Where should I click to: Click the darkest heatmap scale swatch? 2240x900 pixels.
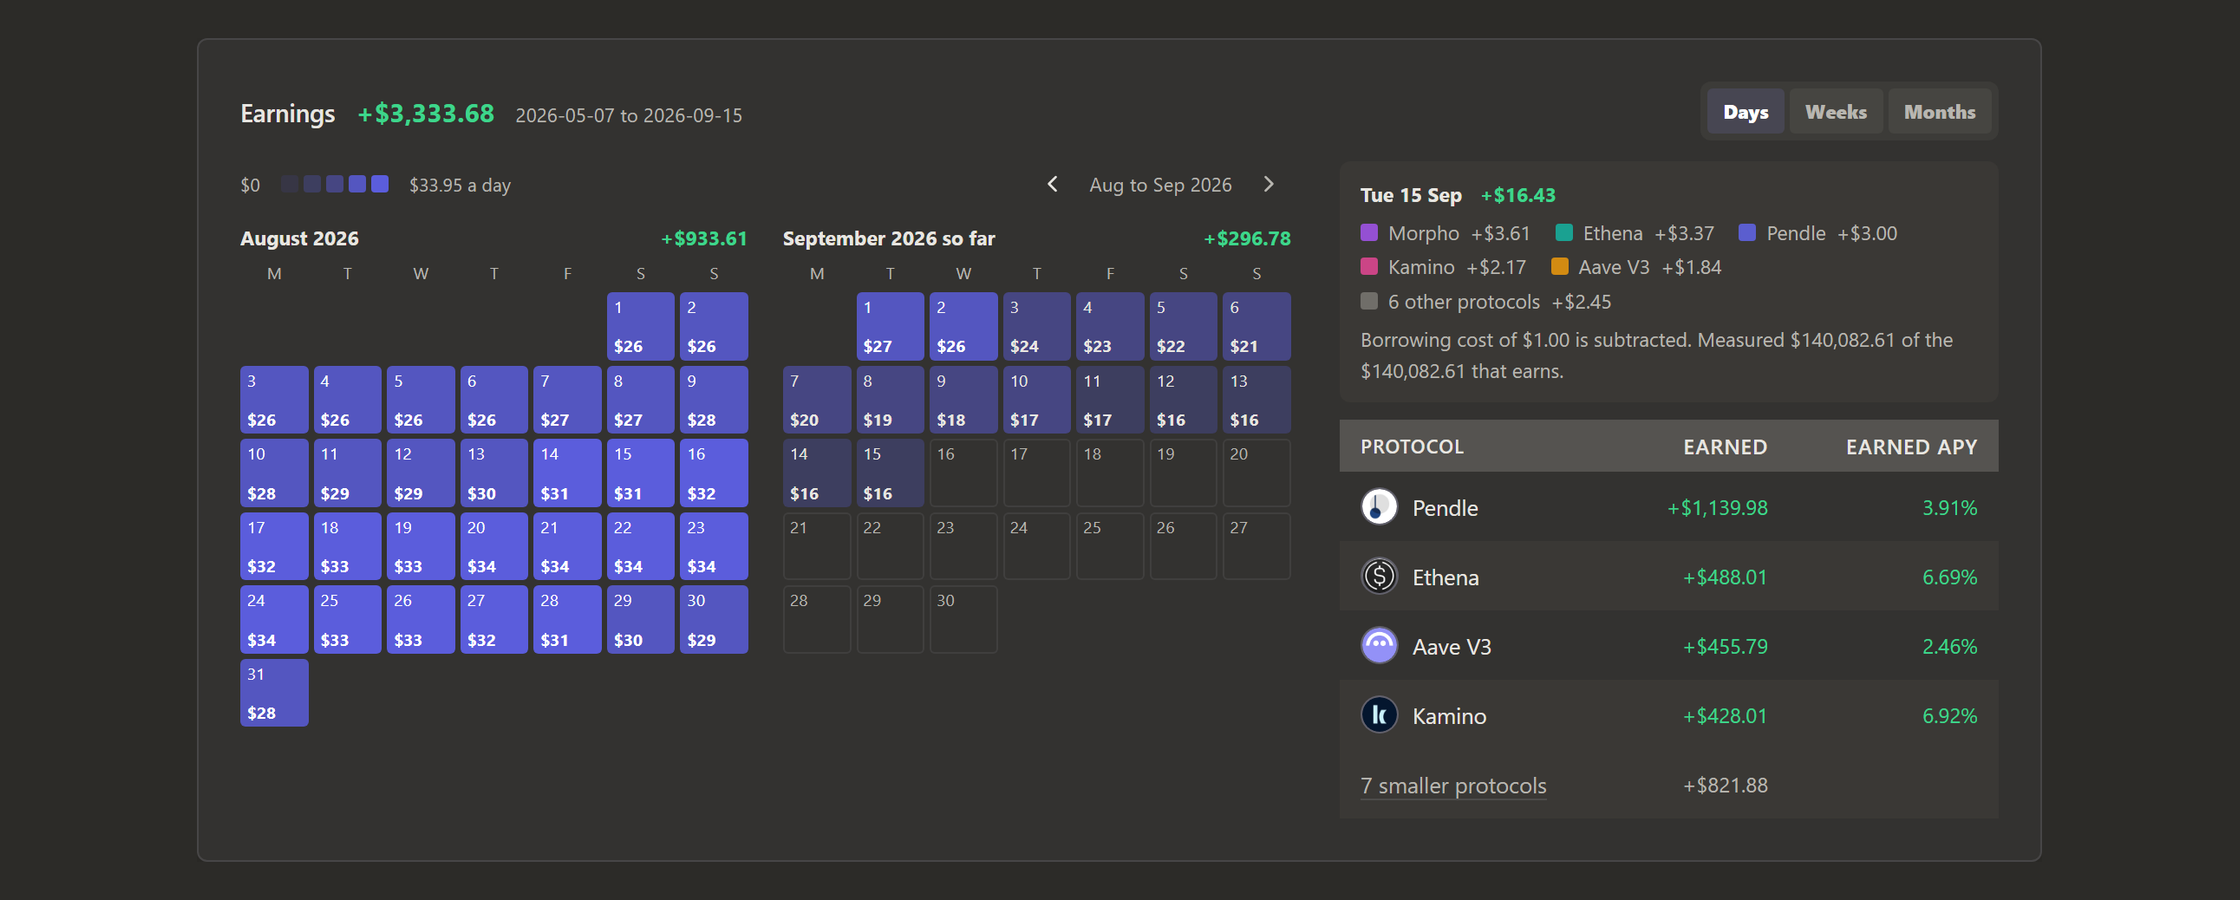290,184
